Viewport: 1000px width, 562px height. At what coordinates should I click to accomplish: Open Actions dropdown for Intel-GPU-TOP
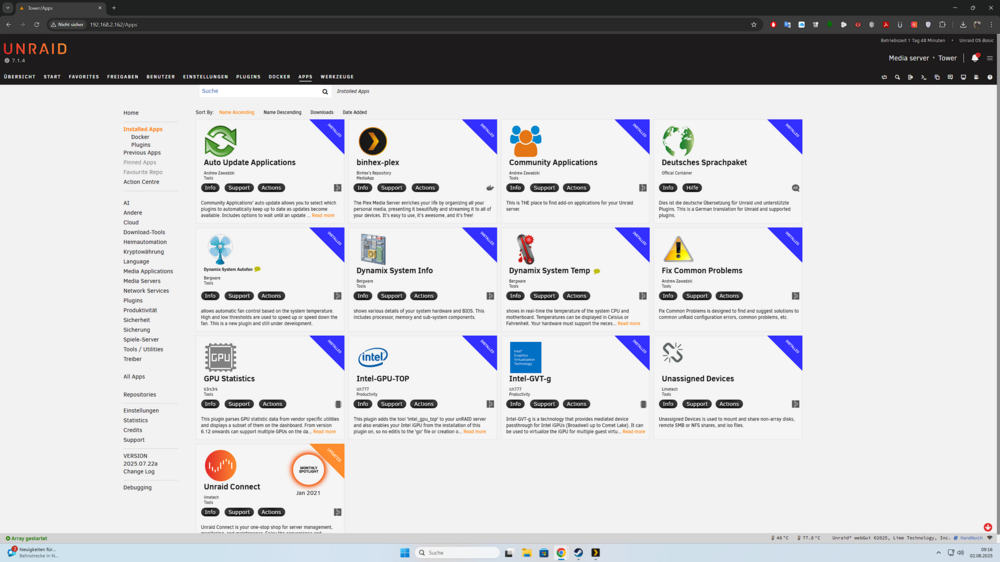tap(423, 404)
